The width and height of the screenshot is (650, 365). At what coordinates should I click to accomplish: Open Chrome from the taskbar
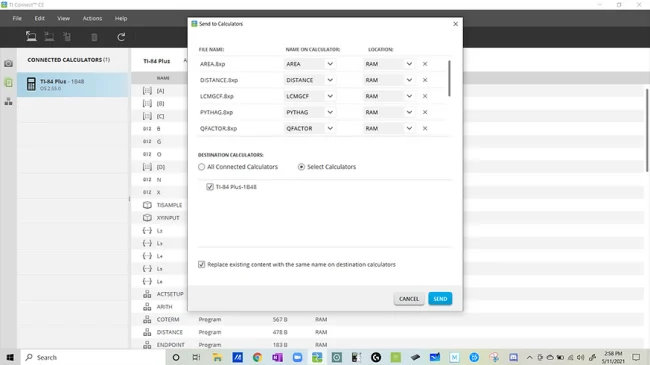click(x=257, y=357)
